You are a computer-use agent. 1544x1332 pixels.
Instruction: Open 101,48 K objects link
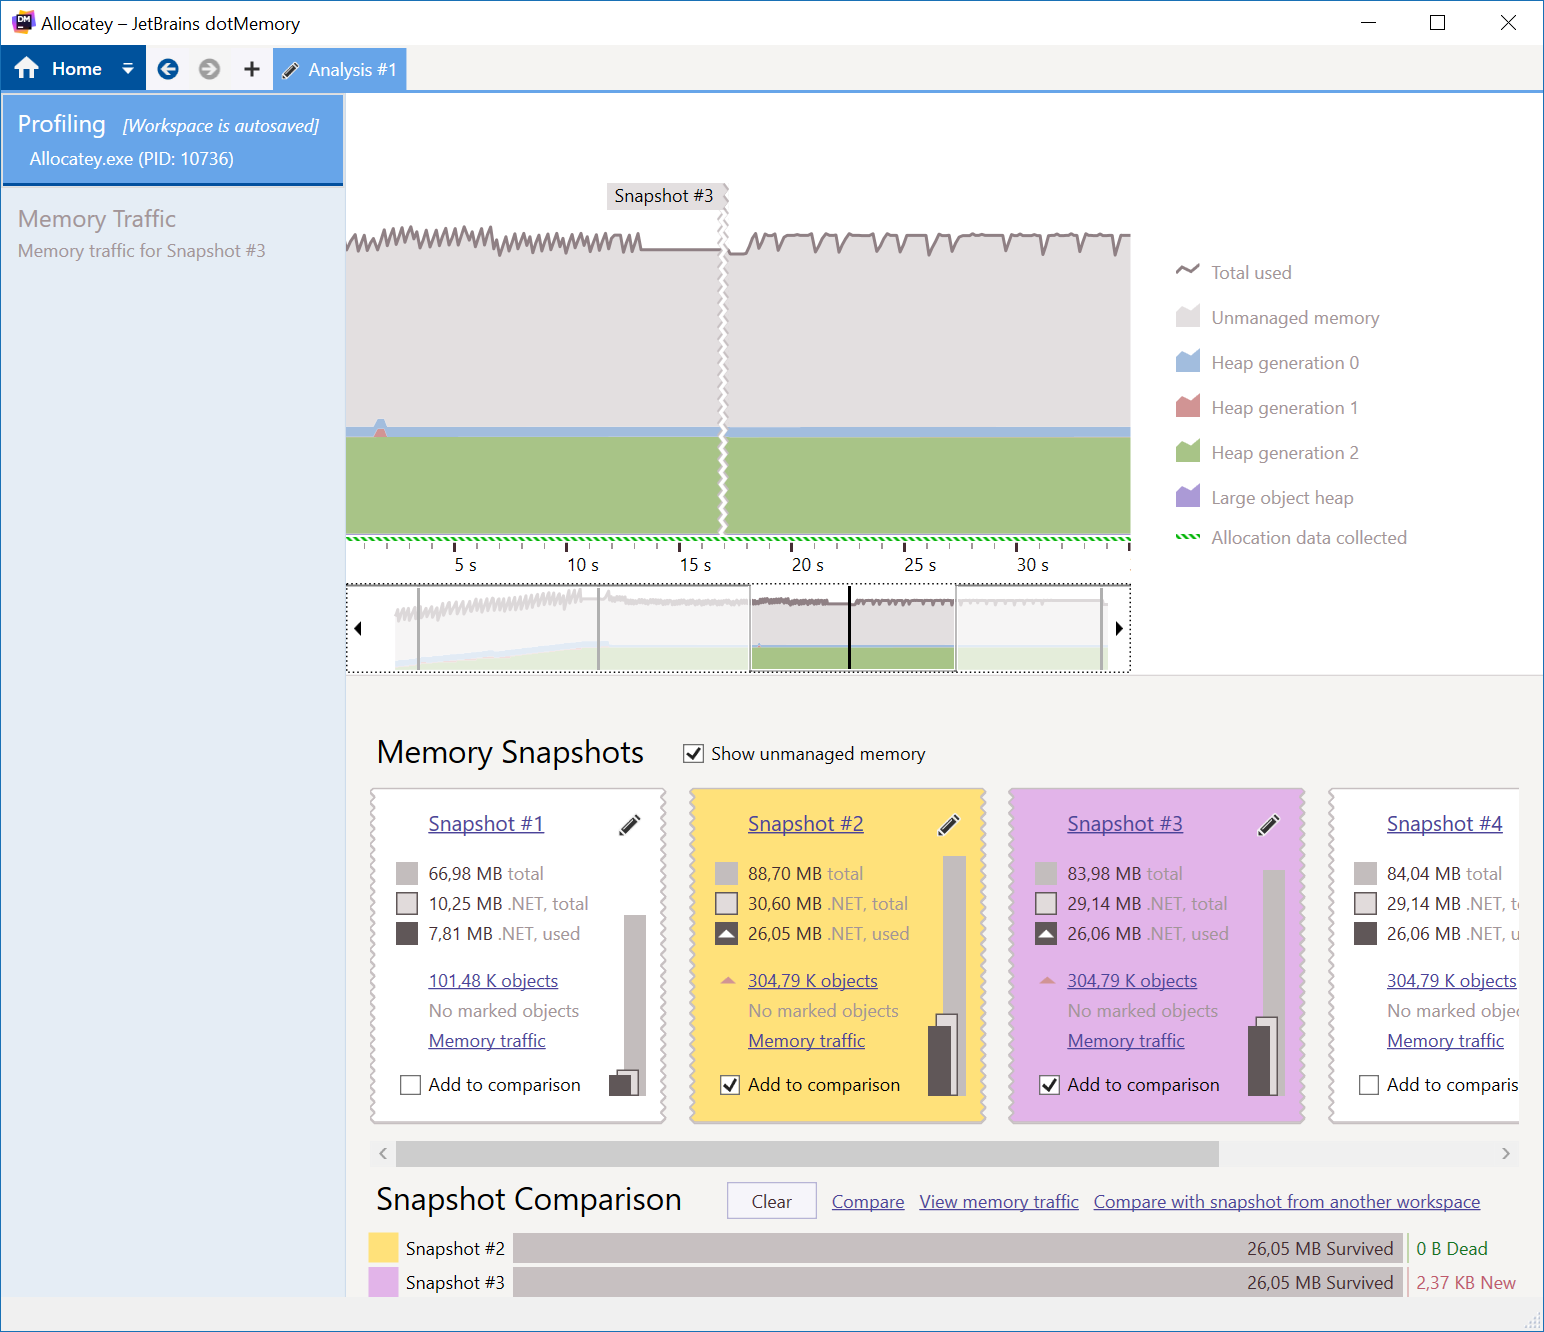[x=493, y=981]
